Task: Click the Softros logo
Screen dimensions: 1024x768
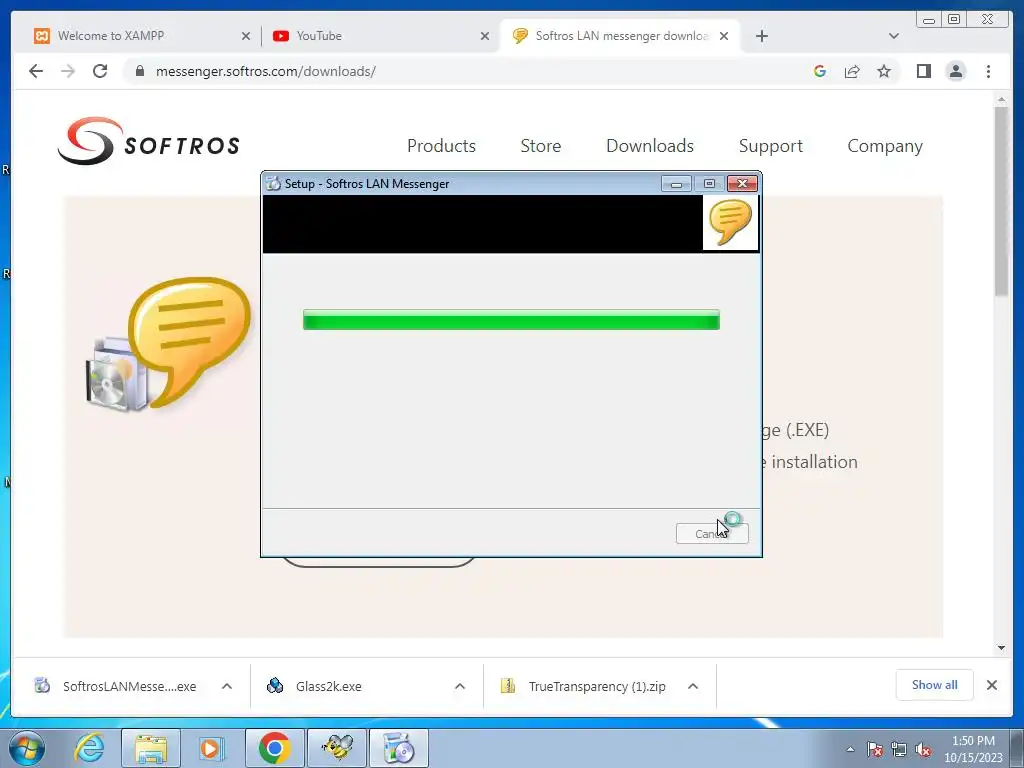Action: [148, 141]
